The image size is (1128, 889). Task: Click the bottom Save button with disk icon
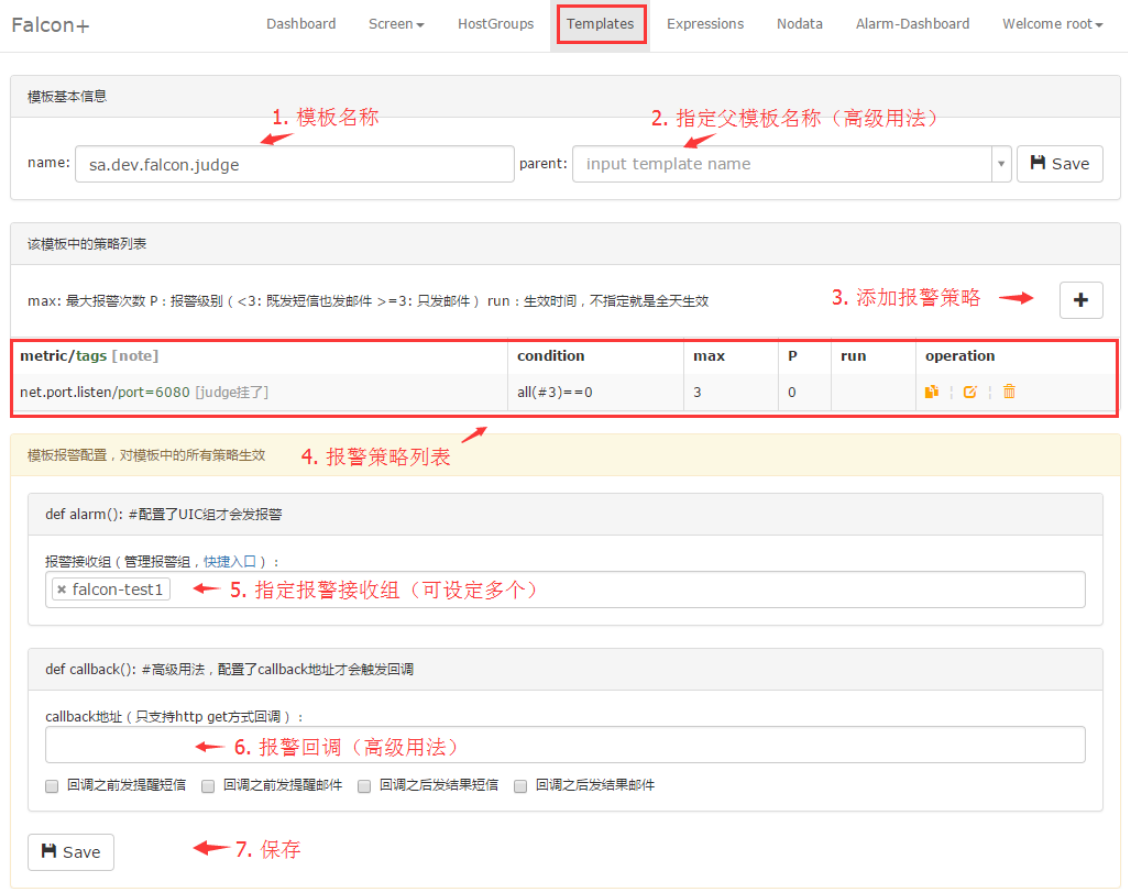[x=70, y=852]
